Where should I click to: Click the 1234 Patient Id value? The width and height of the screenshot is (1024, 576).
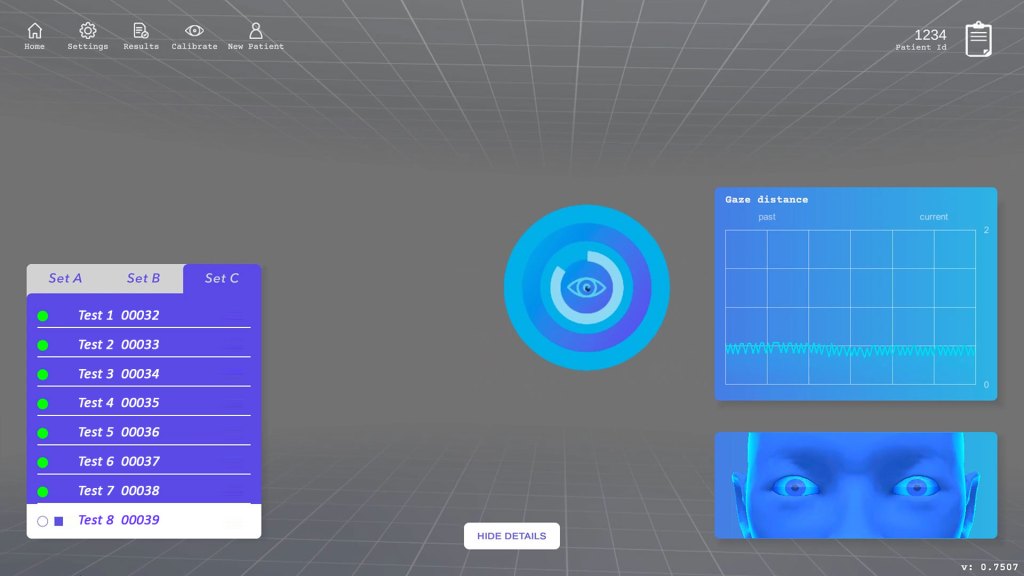pyautogui.click(x=930, y=35)
